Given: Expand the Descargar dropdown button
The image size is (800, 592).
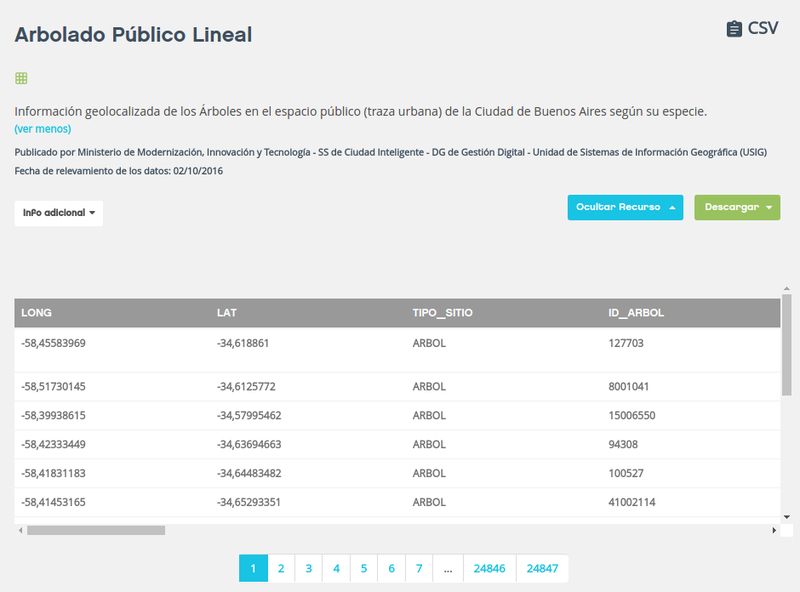Looking at the screenshot, I should pos(737,207).
